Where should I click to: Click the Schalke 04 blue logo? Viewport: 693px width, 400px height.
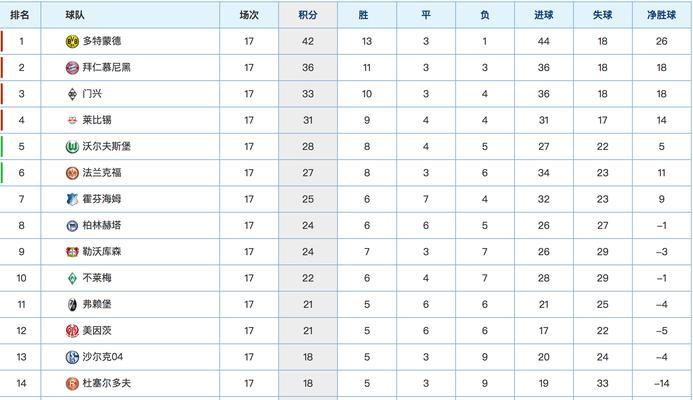pyautogui.click(x=72, y=357)
